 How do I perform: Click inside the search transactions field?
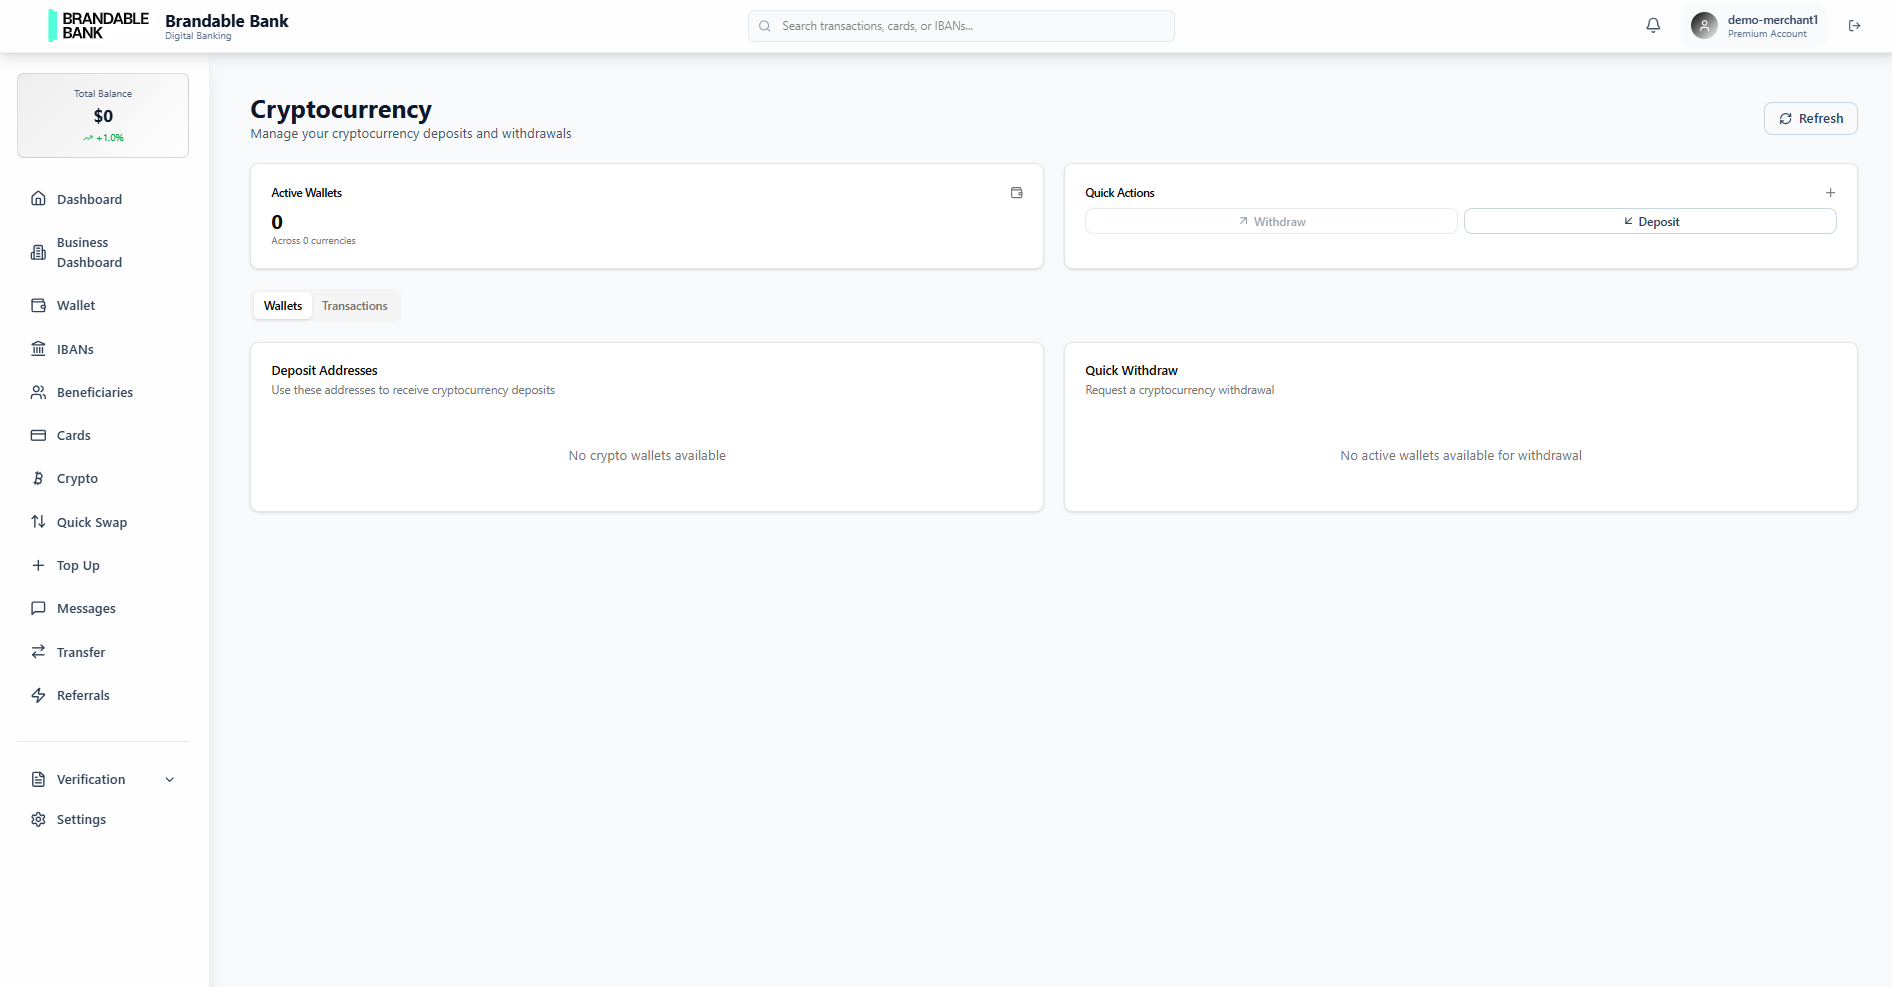coord(960,26)
